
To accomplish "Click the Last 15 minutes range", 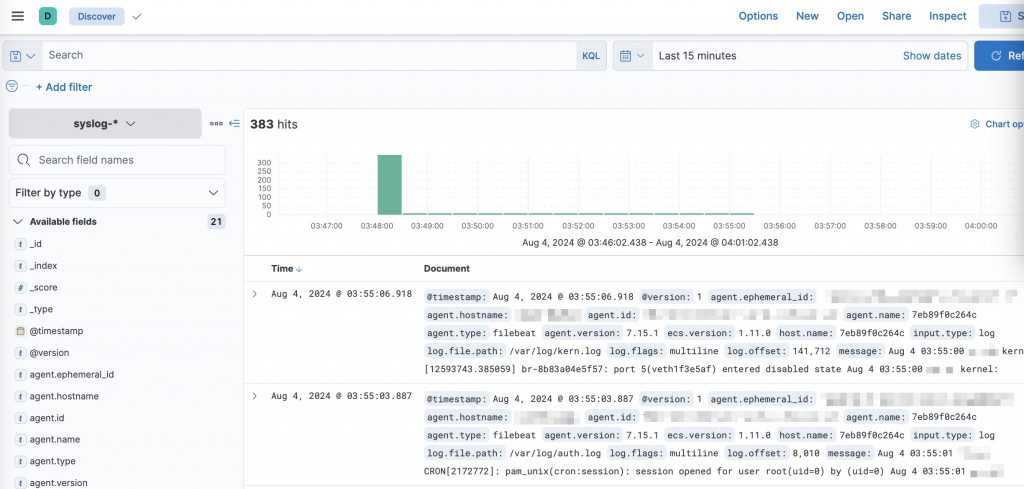I will pyautogui.click(x=697, y=56).
